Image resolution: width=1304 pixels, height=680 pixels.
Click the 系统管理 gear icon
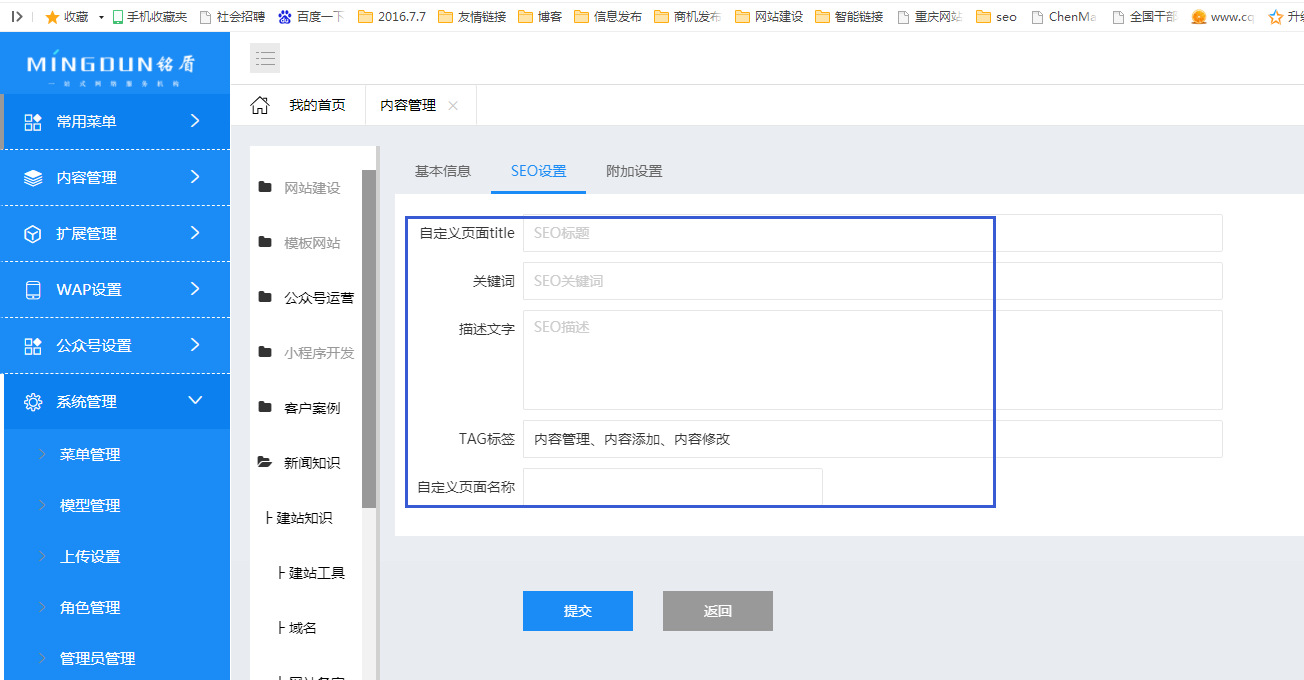(33, 402)
